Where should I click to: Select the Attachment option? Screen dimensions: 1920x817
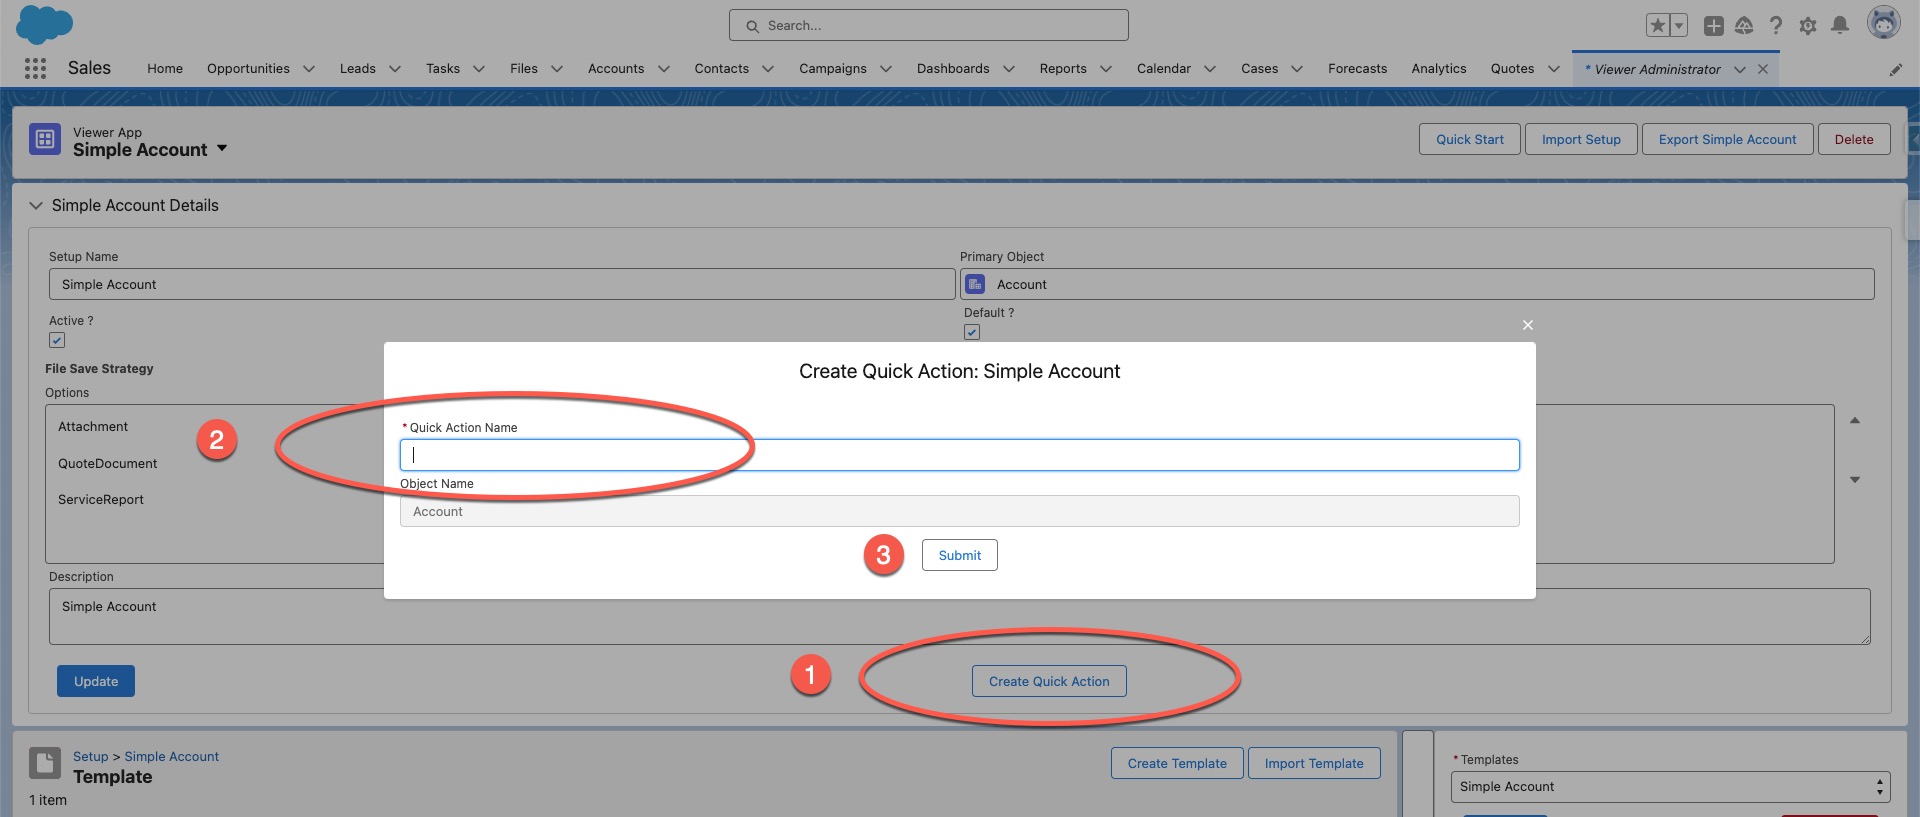(x=93, y=427)
